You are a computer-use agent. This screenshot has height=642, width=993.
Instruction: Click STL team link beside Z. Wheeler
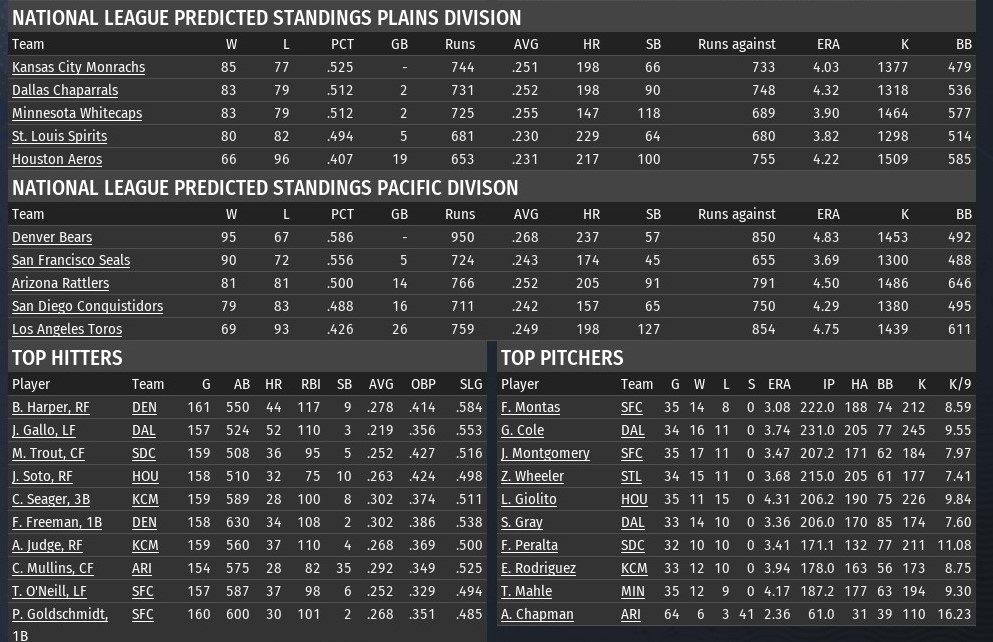[x=632, y=476]
